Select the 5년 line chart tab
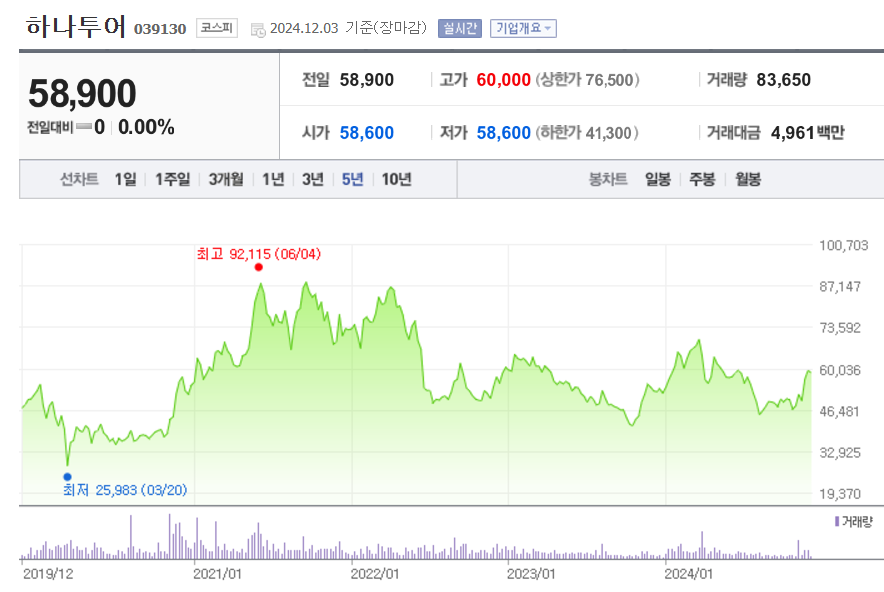Screen dimensions: 884x592 (352, 179)
